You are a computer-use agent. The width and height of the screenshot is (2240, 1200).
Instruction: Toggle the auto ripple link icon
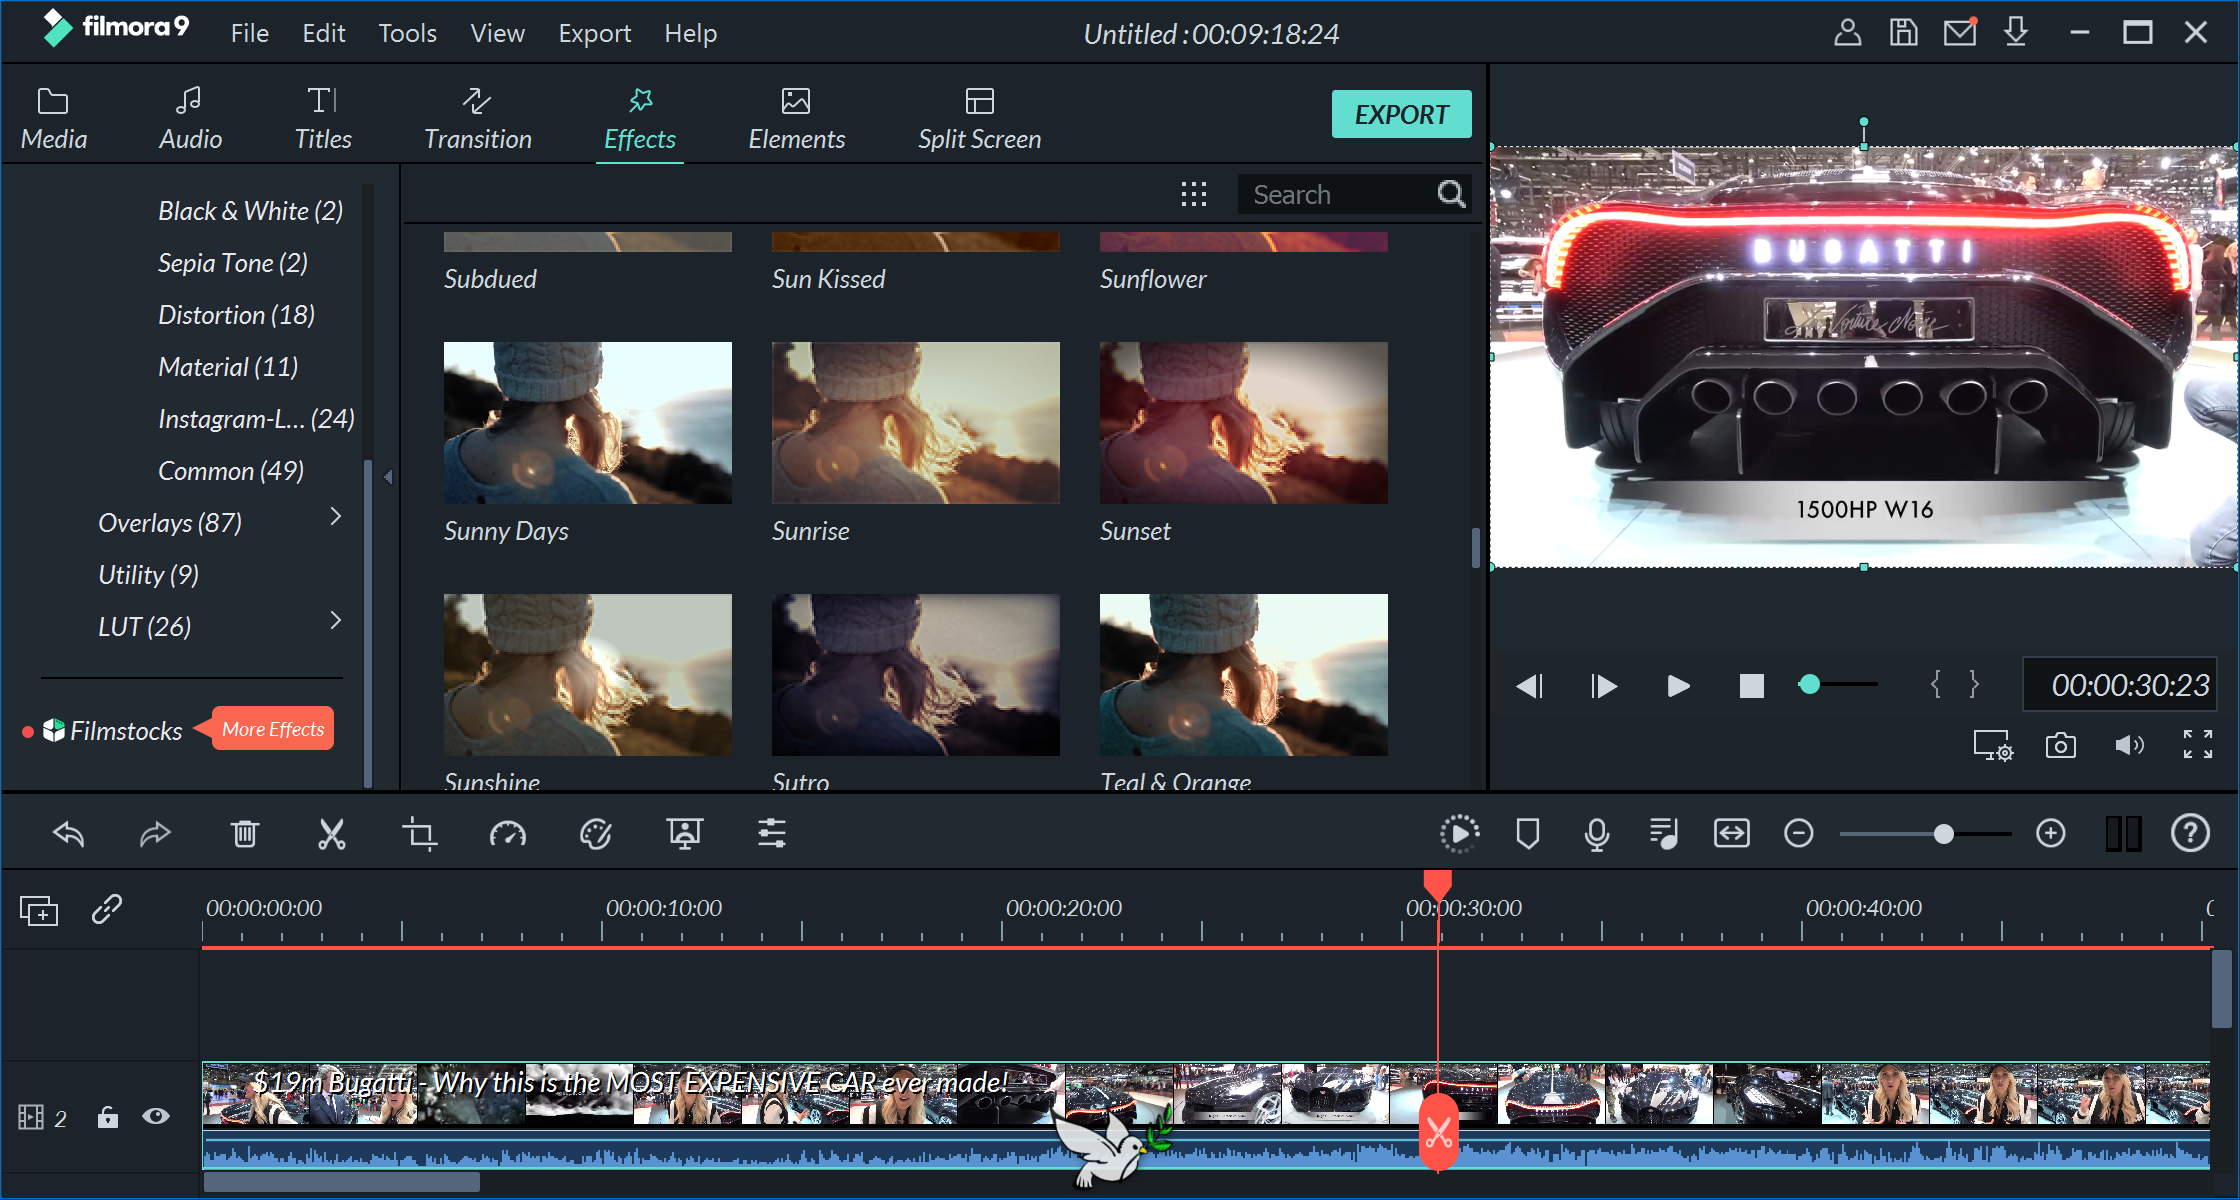107,909
